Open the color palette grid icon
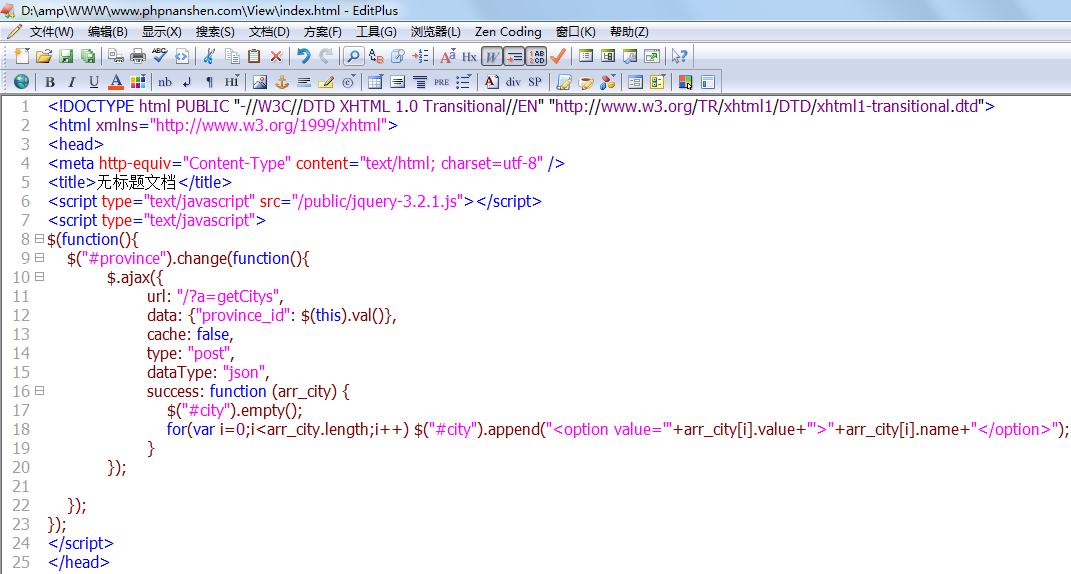The image size is (1071, 574). (138, 82)
